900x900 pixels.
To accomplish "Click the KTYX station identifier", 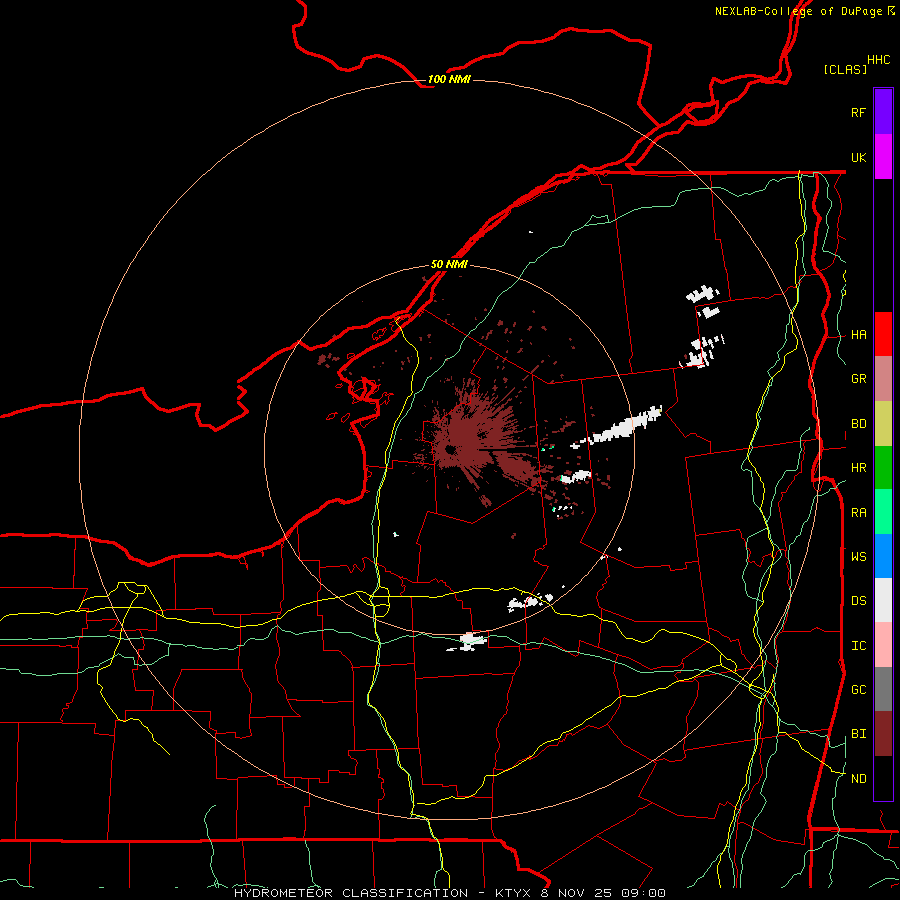I will (x=513, y=893).
